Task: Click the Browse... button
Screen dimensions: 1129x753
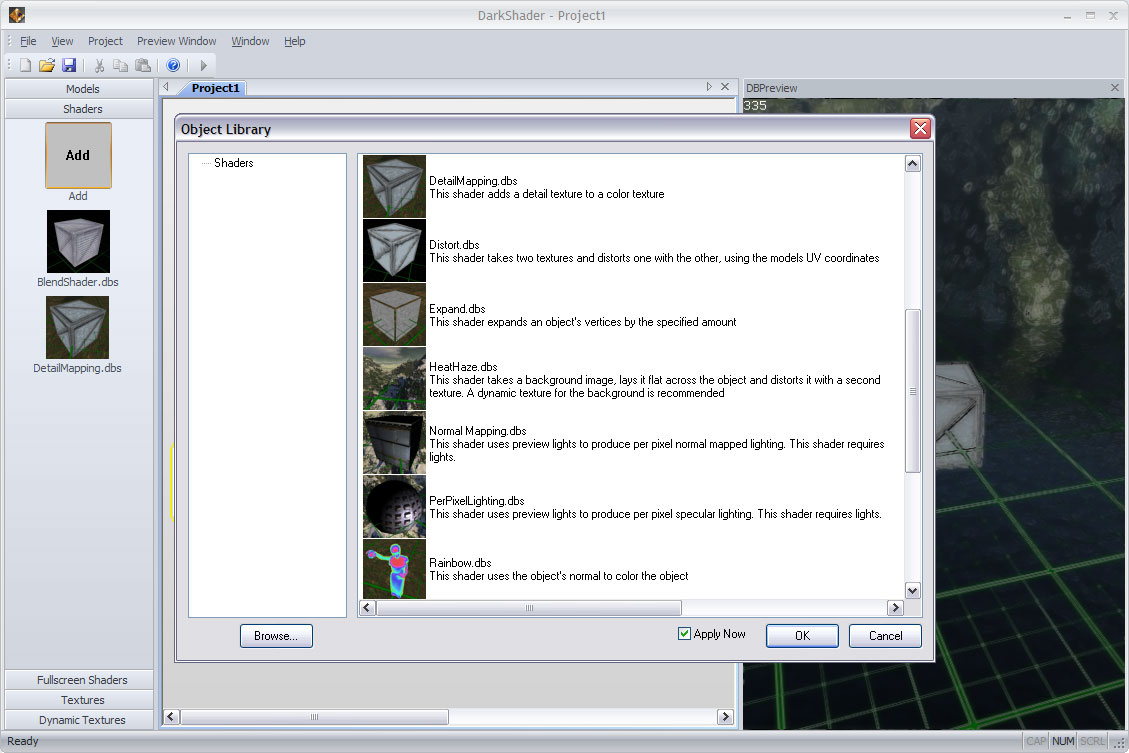Action: pos(276,636)
